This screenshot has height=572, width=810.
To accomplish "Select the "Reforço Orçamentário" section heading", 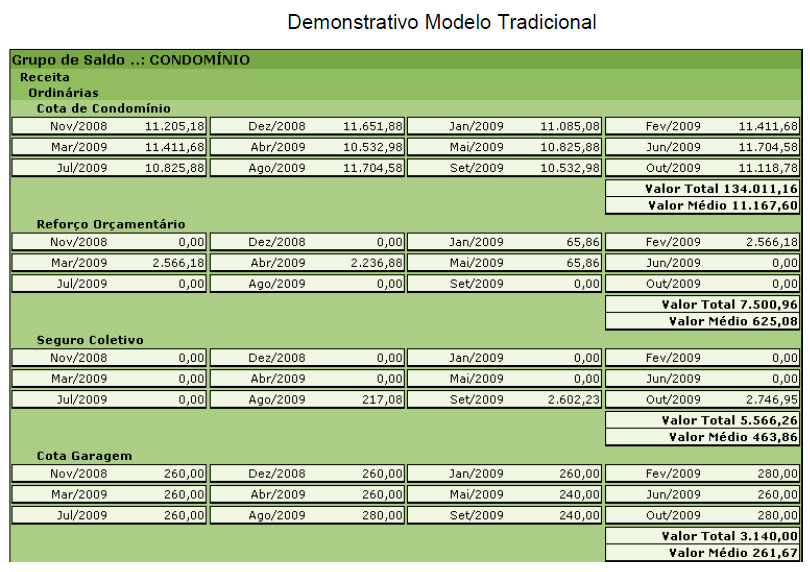I will click(110, 224).
